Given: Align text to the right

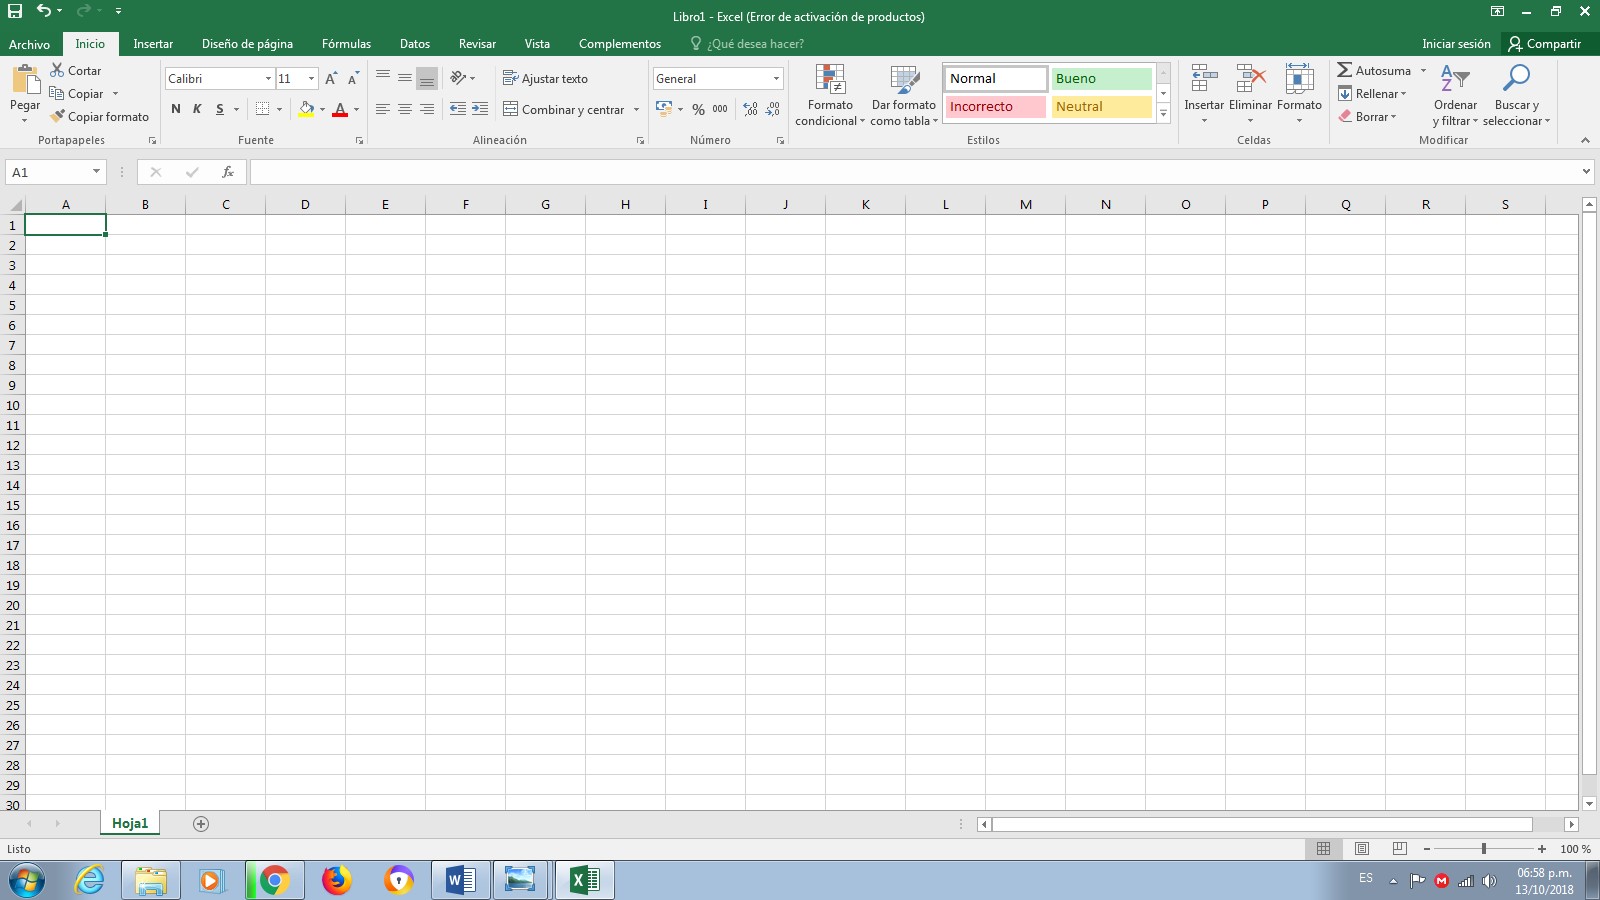Looking at the screenshot, I should tap(427, 109).
